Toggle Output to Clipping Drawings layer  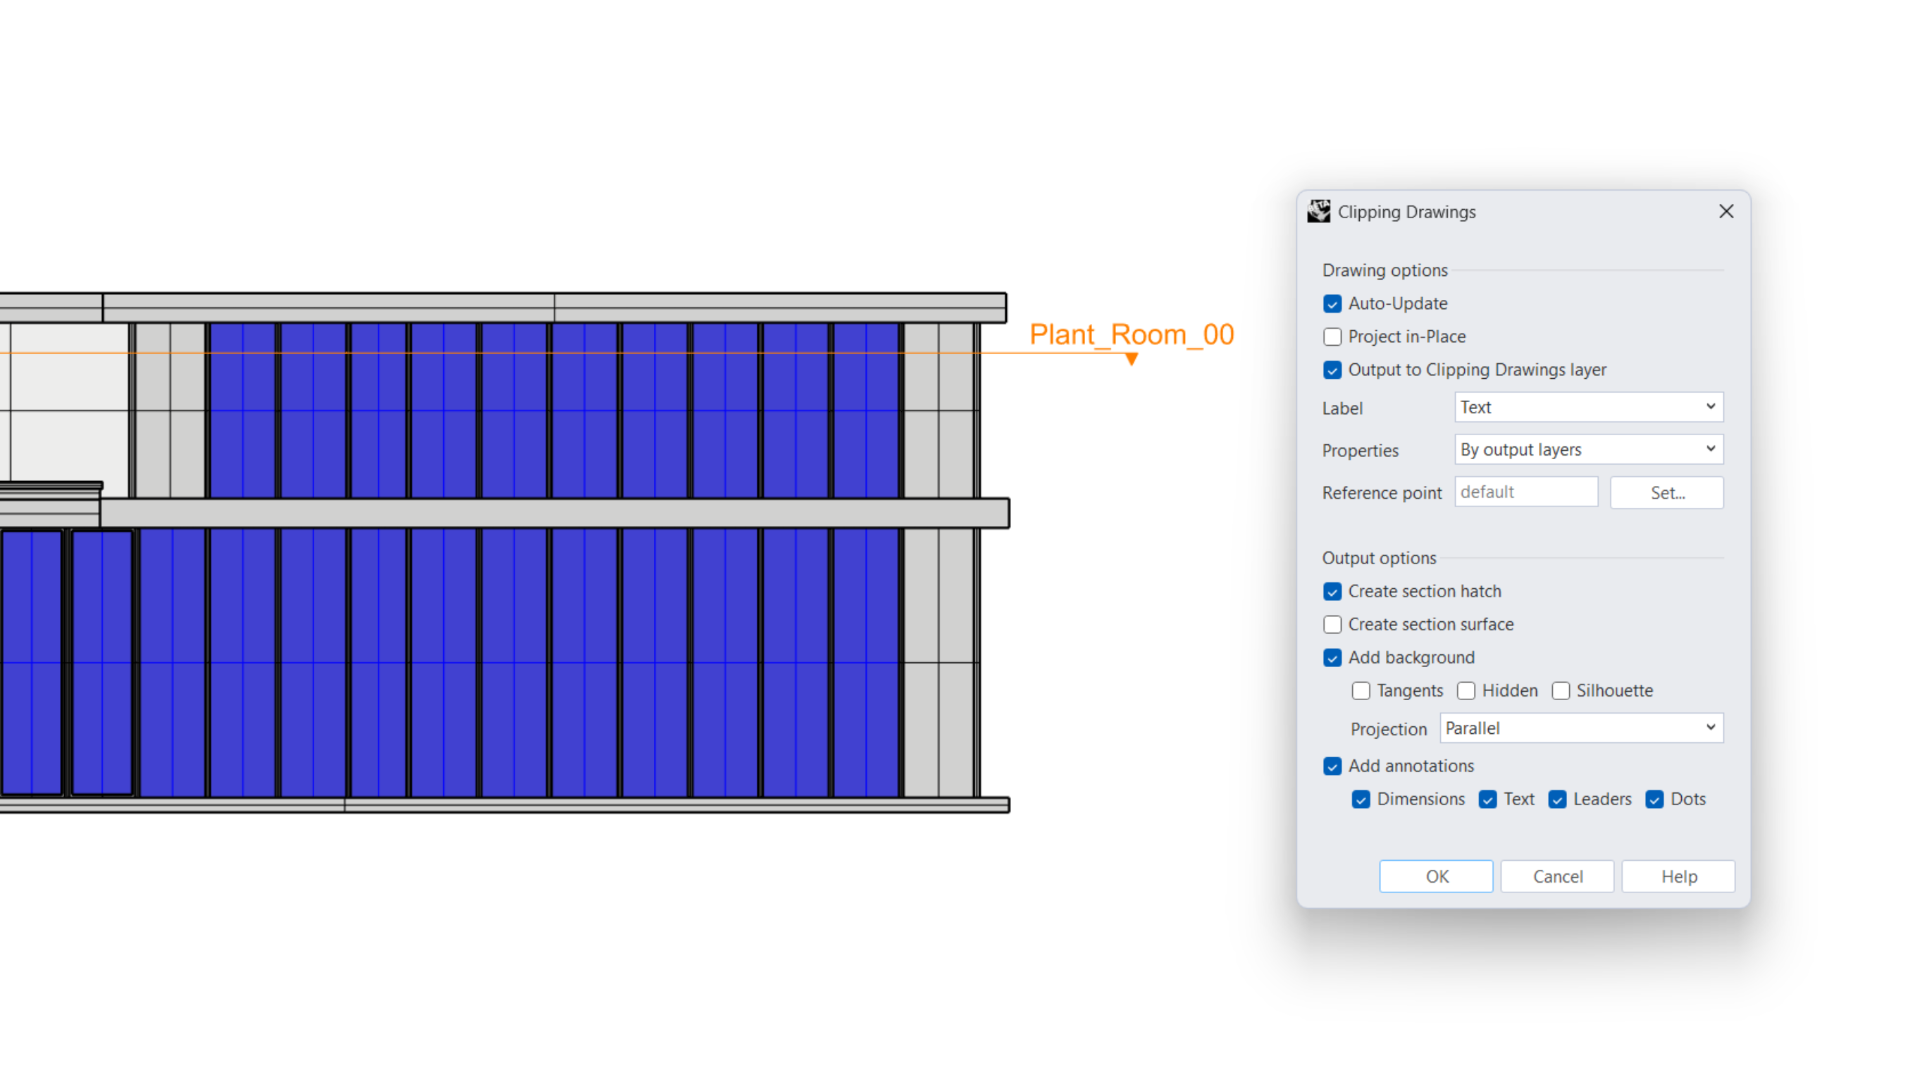click(x=1332, y=370)
